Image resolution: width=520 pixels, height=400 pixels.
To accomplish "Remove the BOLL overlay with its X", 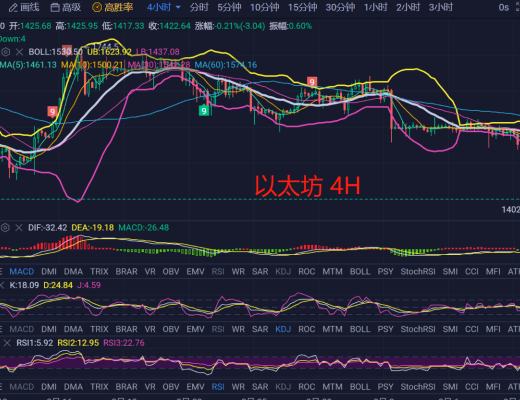I will tap(19, 52).
